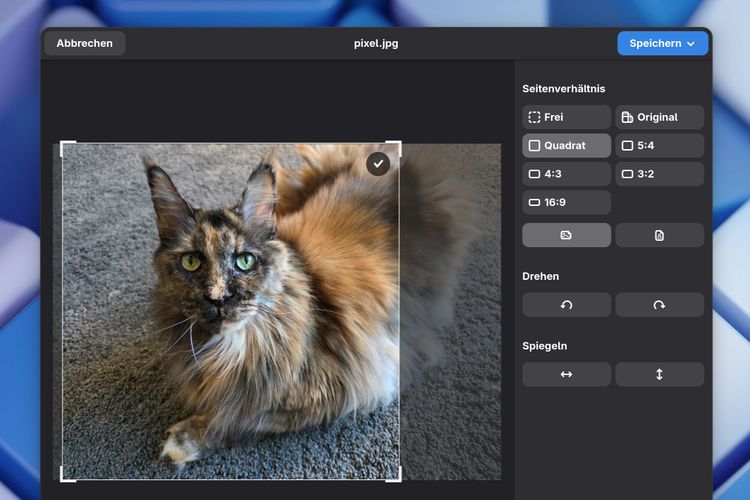
Task: Flip image vertically
Action: coord(659,374)
